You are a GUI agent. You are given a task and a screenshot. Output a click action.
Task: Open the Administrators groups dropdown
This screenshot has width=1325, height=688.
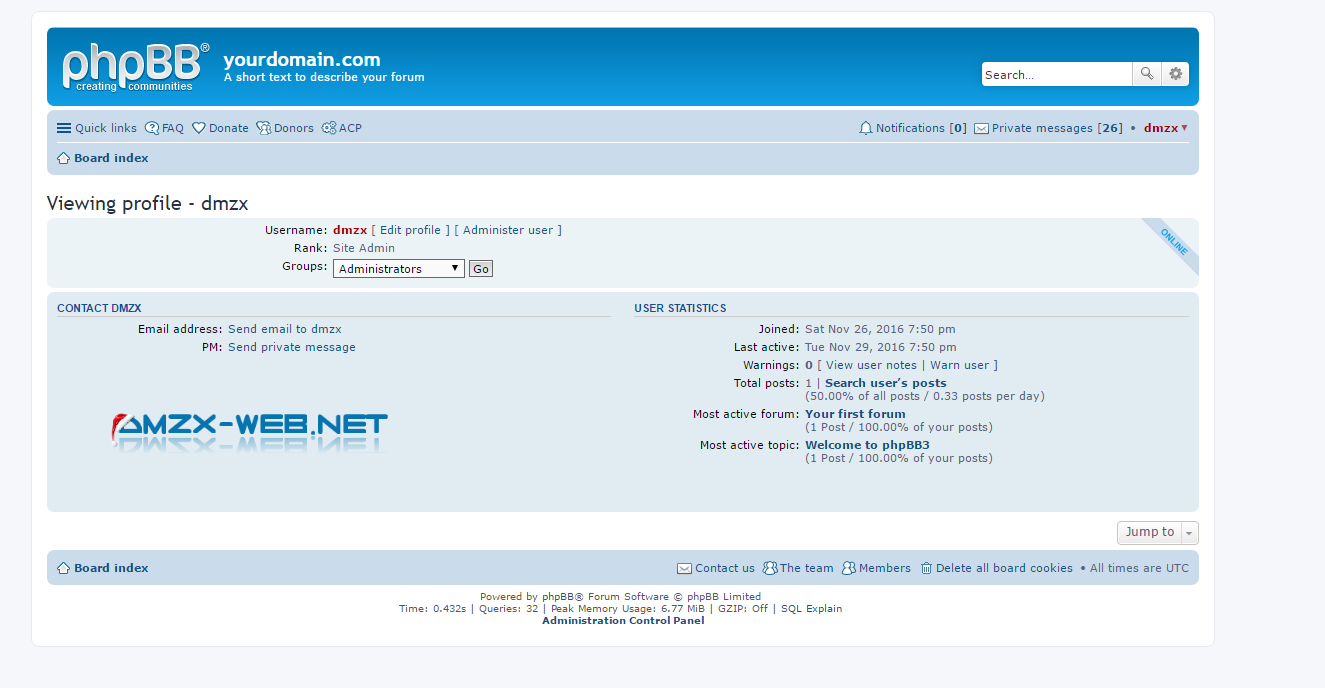[399, 268]
